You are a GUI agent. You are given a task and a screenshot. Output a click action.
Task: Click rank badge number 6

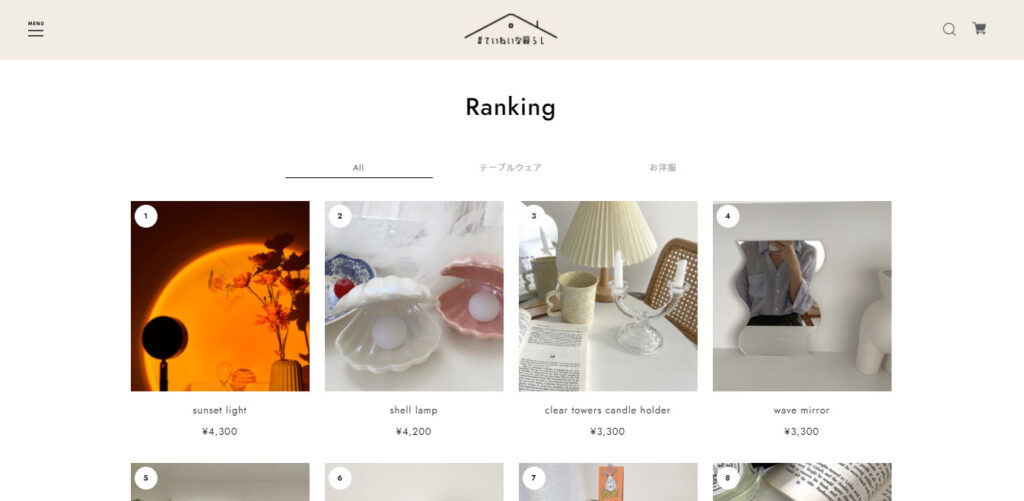[x=340, y=478]
